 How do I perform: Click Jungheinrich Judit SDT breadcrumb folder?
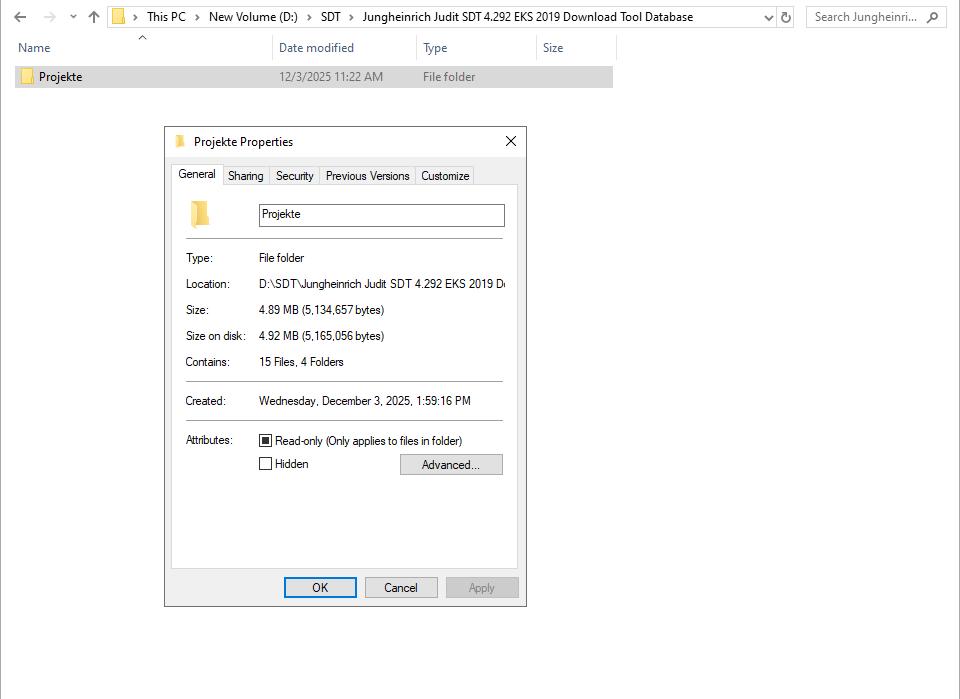point(528,17)
